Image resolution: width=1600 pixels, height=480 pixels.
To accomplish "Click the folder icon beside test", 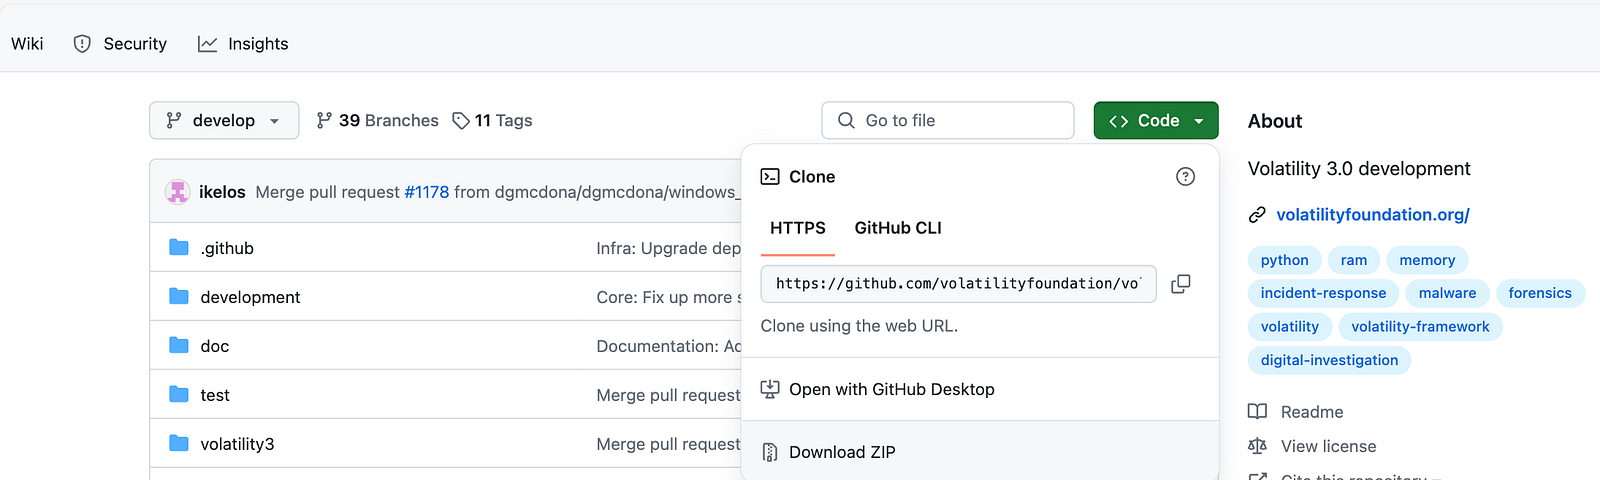I will pos(179,394).
